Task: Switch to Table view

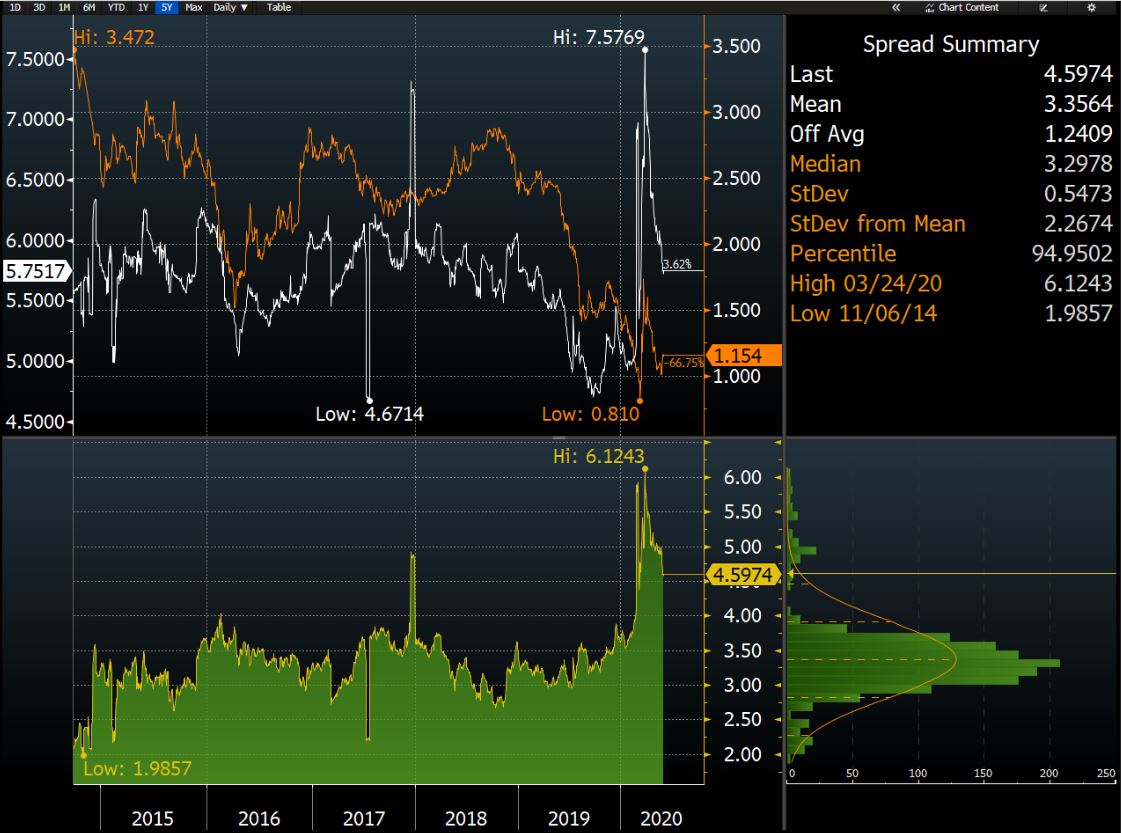Action: tap(279, 7)
